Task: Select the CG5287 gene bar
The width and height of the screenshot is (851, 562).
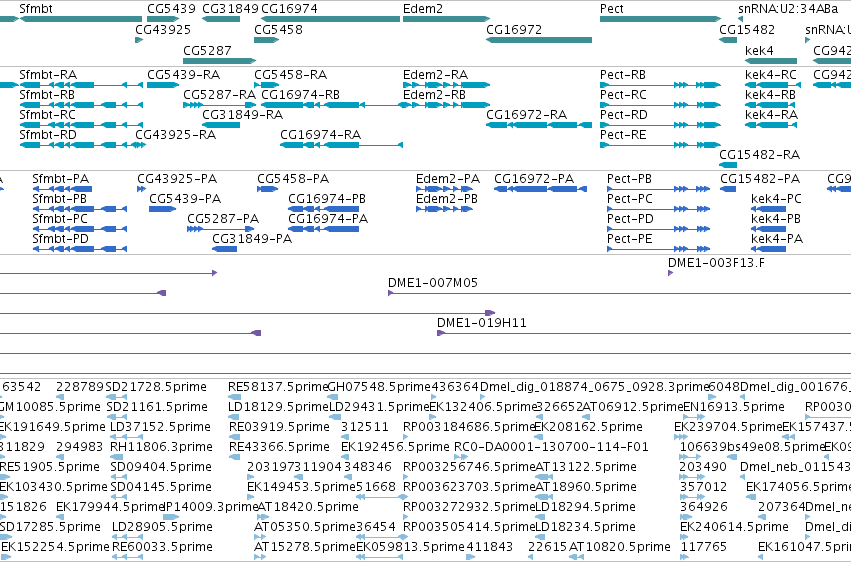Action: 219,60
